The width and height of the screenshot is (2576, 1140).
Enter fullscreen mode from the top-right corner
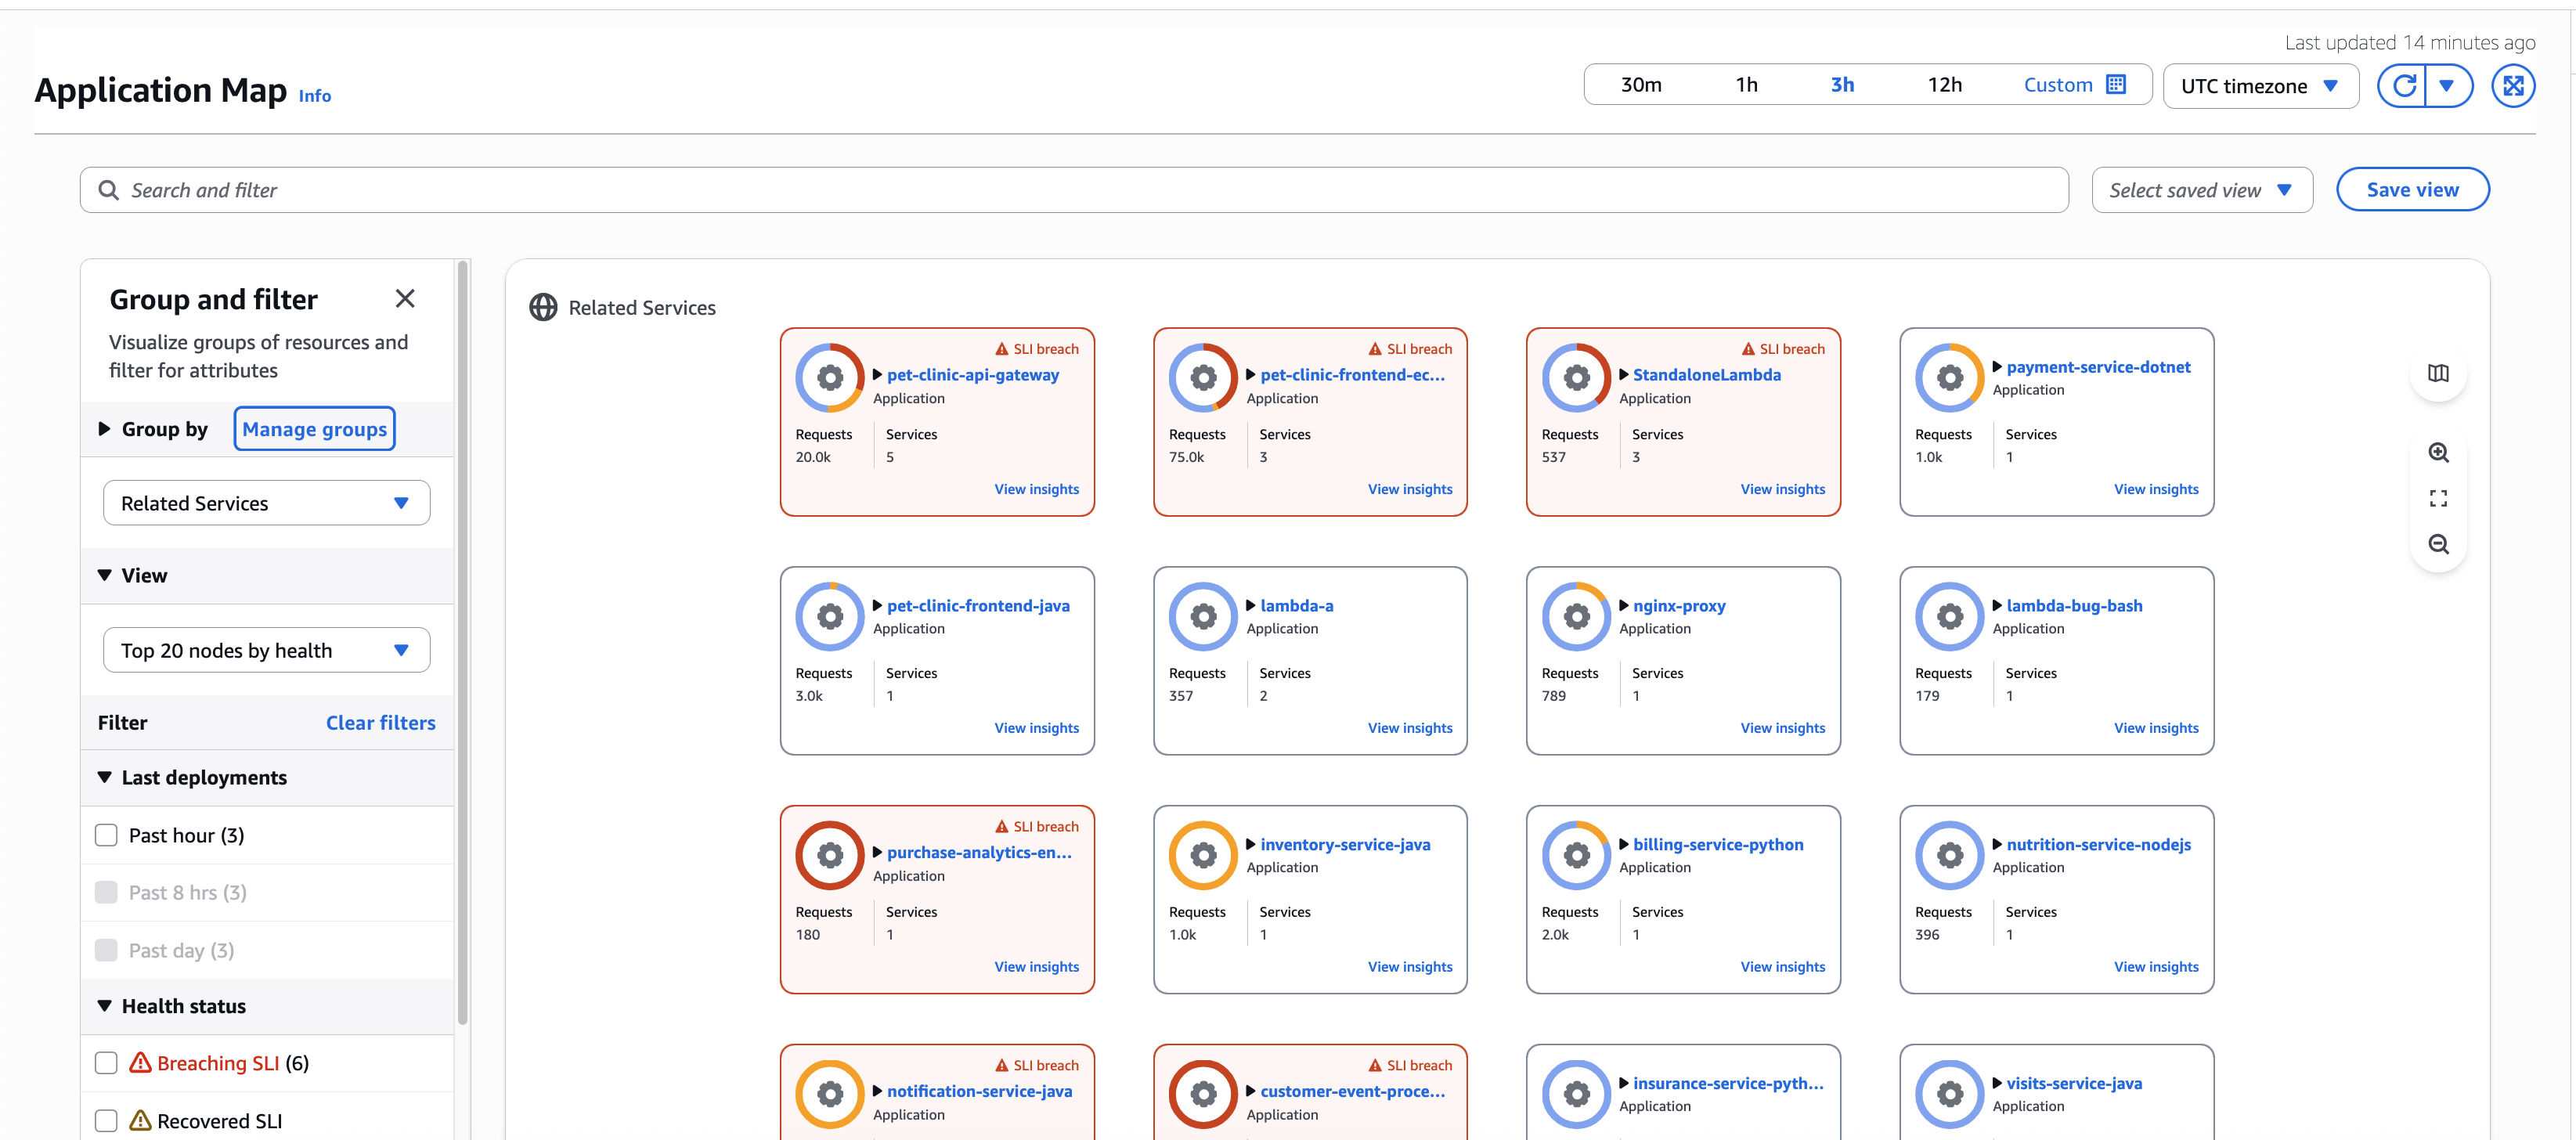tap(2515, 85)
